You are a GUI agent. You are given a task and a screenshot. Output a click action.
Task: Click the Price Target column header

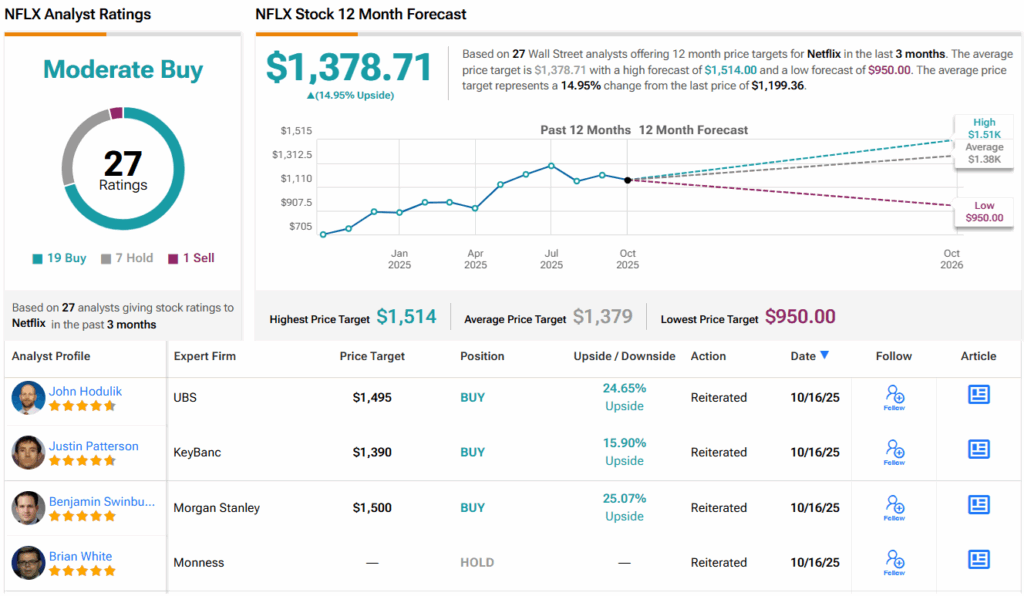(372, 356)
